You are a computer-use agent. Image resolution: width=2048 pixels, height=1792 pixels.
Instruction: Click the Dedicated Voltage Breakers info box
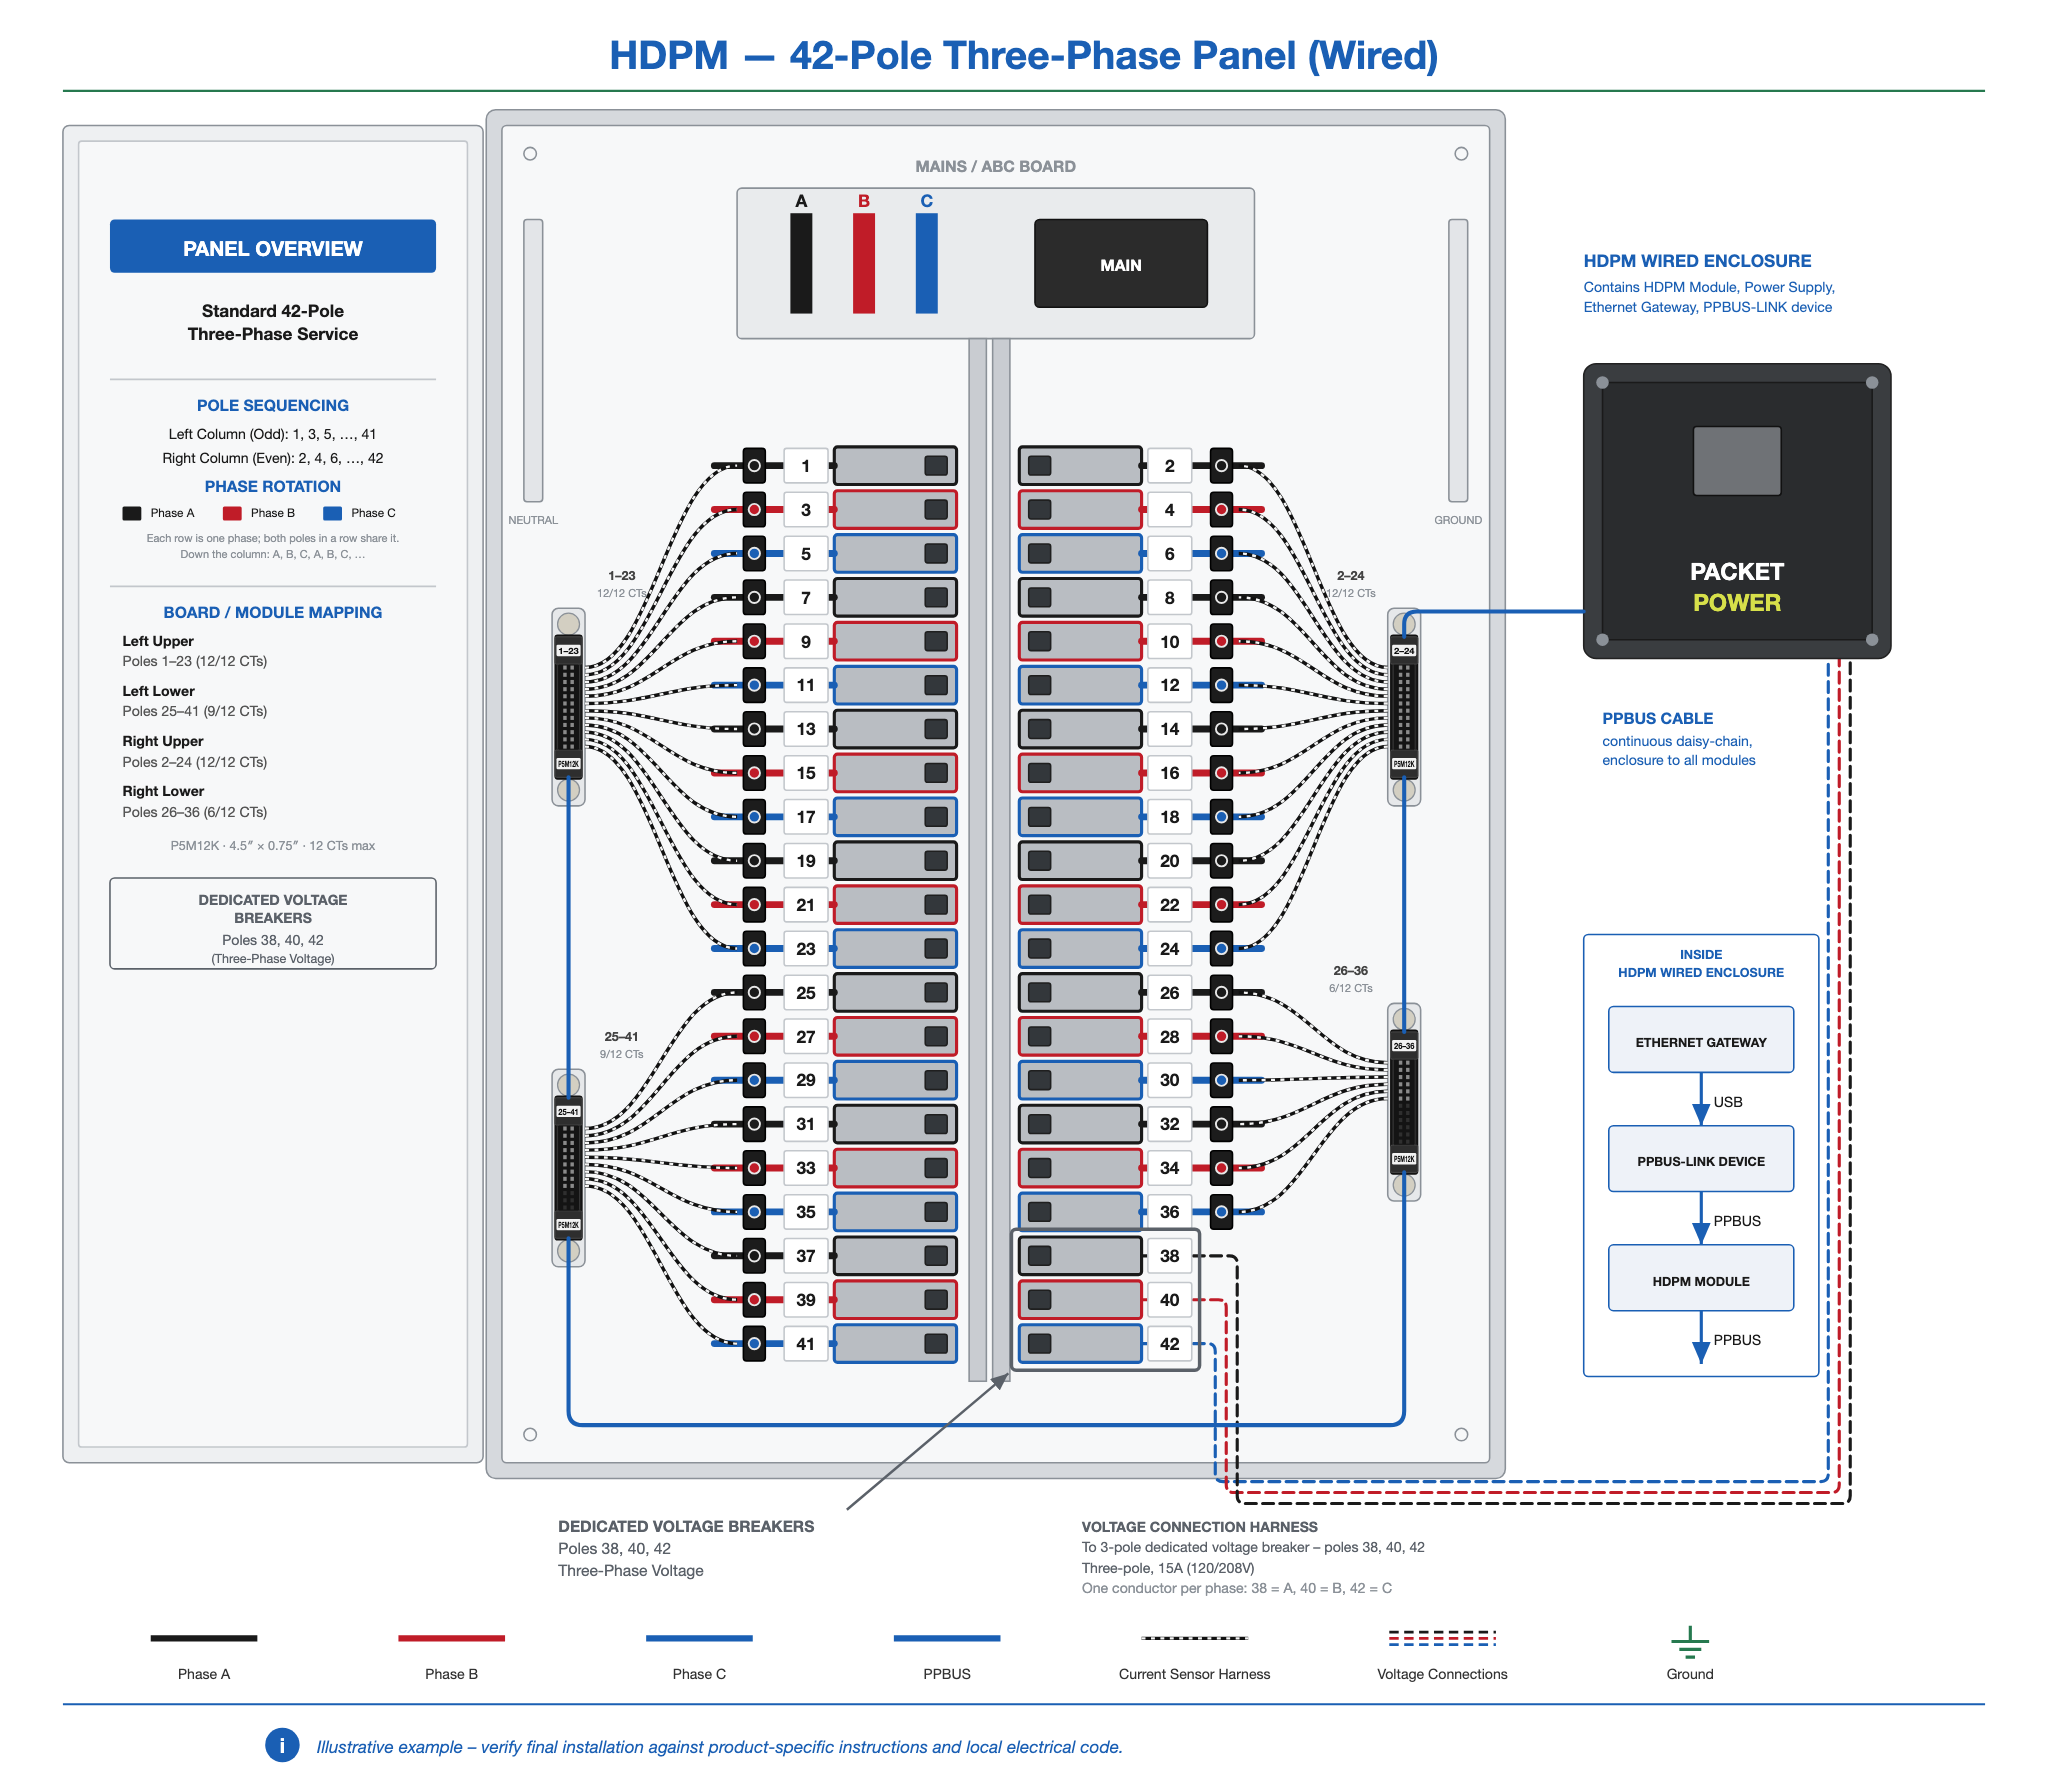click(272, 924)
